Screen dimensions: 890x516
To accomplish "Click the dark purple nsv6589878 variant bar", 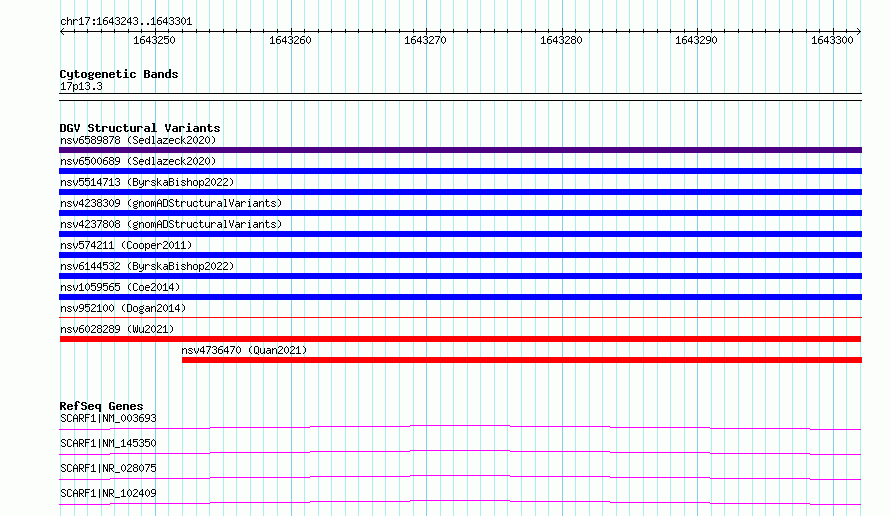I will click(460, 150).
